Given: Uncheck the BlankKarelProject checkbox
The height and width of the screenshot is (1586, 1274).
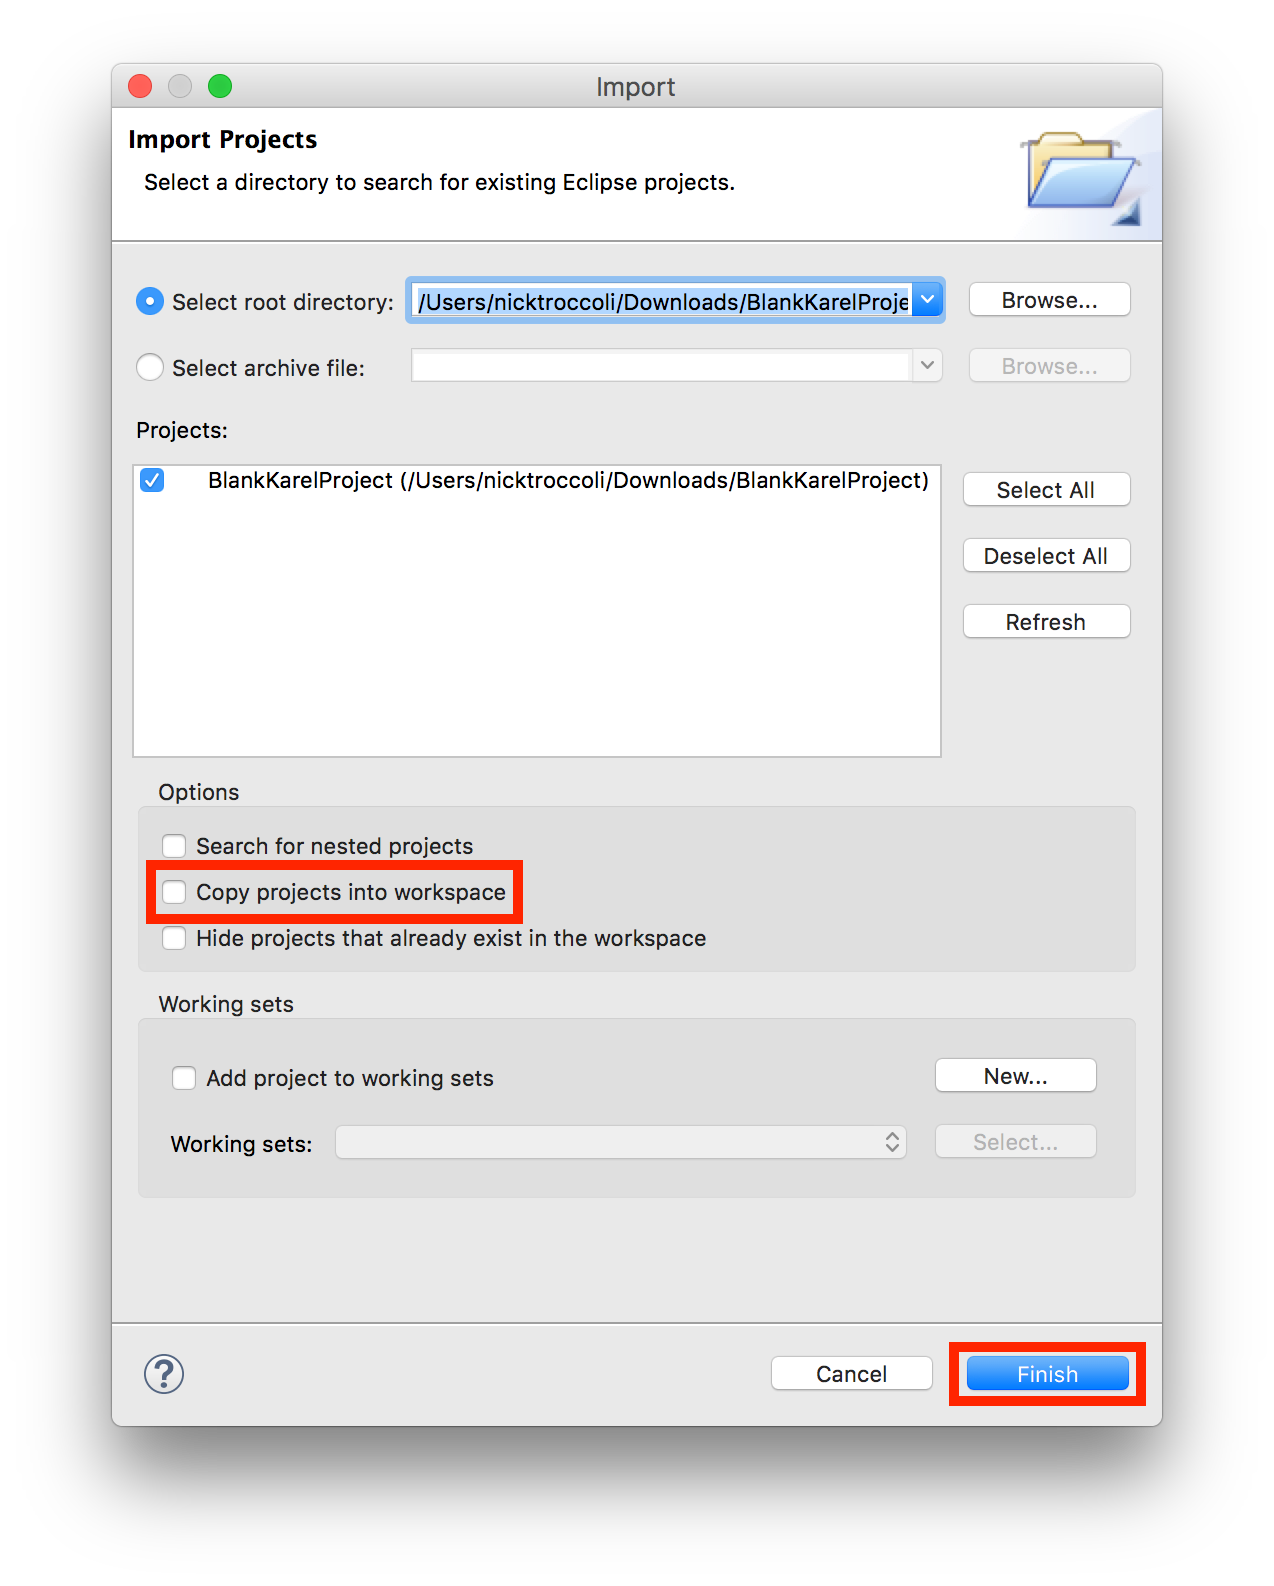Looking at the screenshot, I should point(152,480).
